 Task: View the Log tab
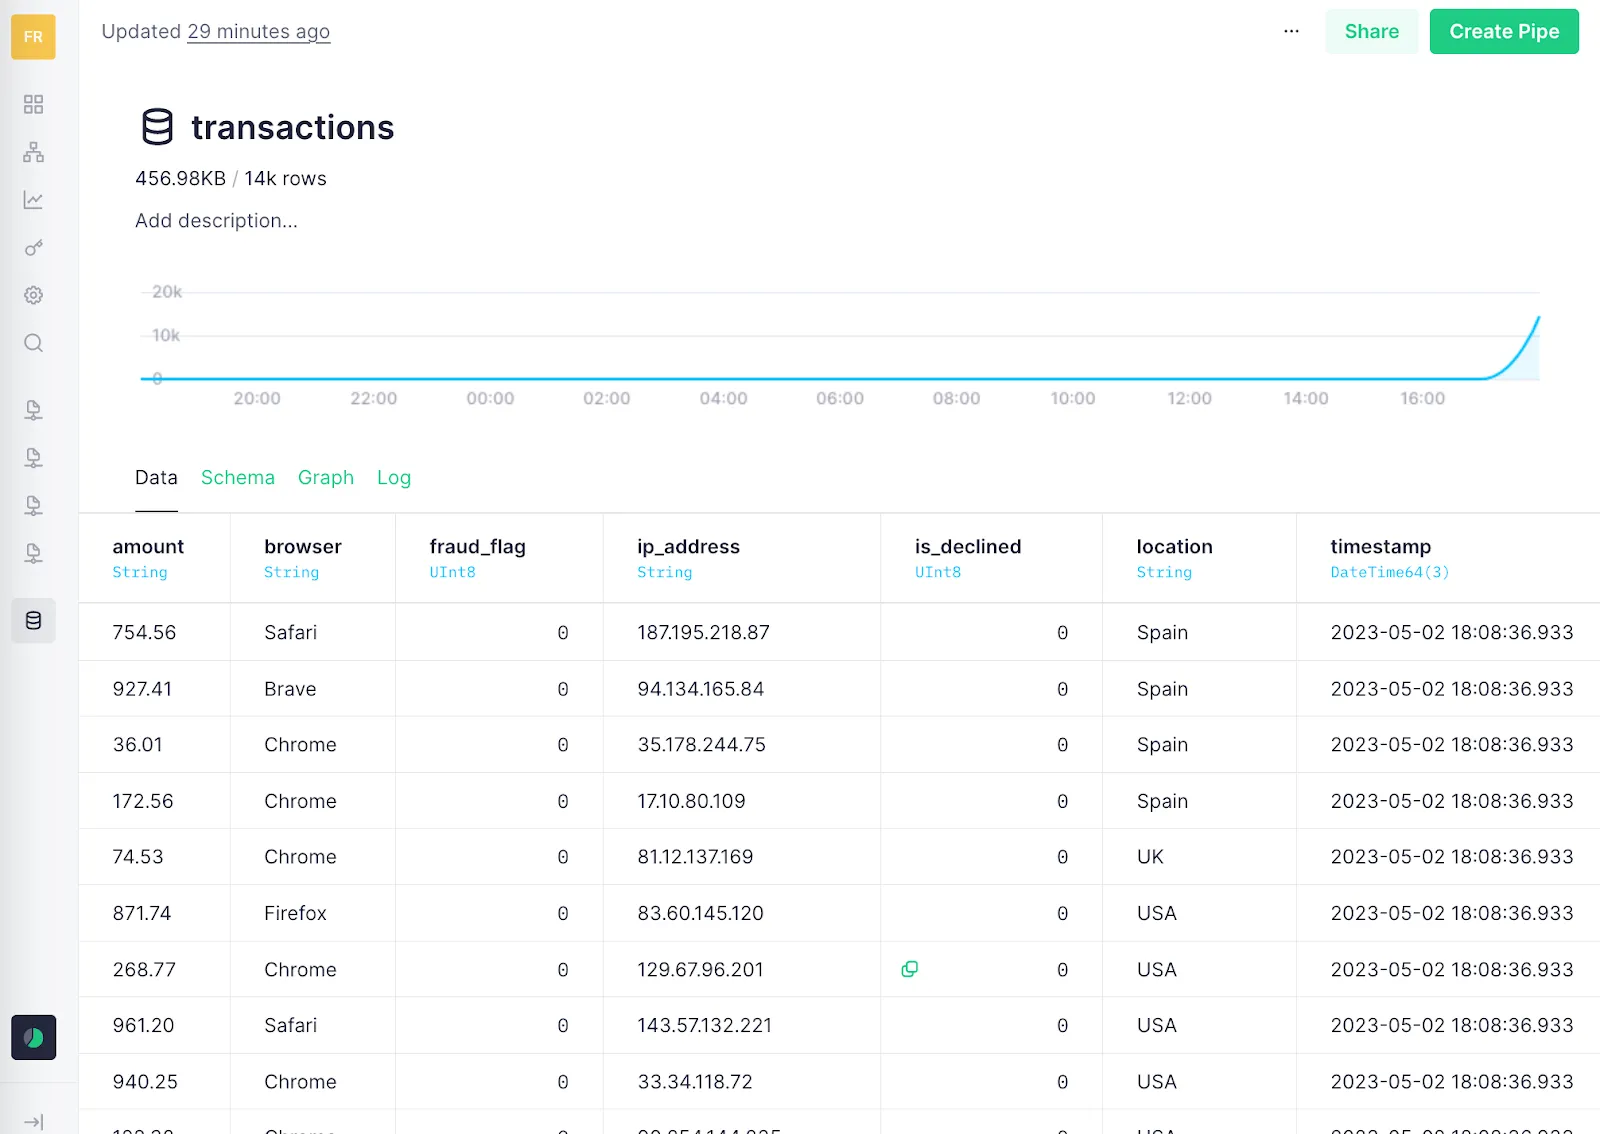tap(393, 478)
